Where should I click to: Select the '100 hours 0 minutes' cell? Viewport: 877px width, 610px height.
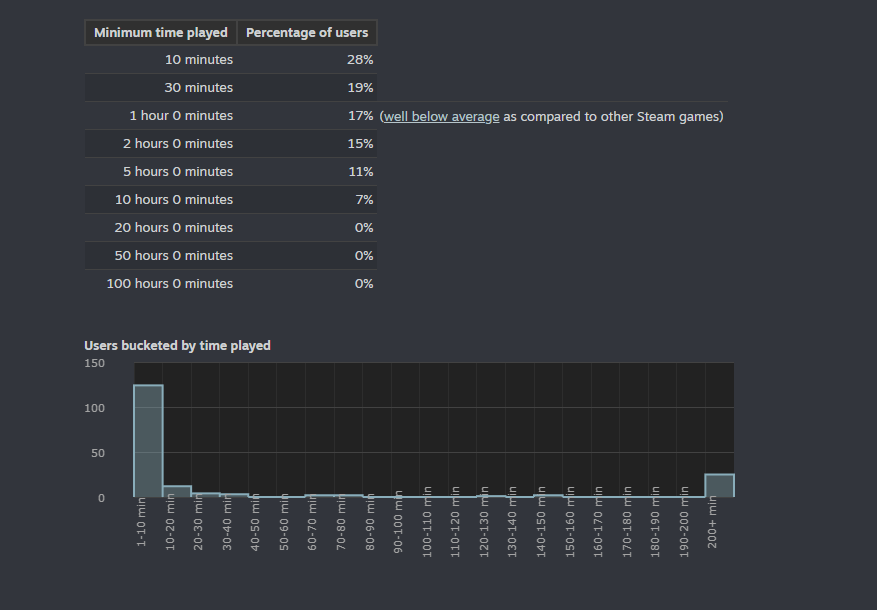pyautogui.click(x=161, y=283)
